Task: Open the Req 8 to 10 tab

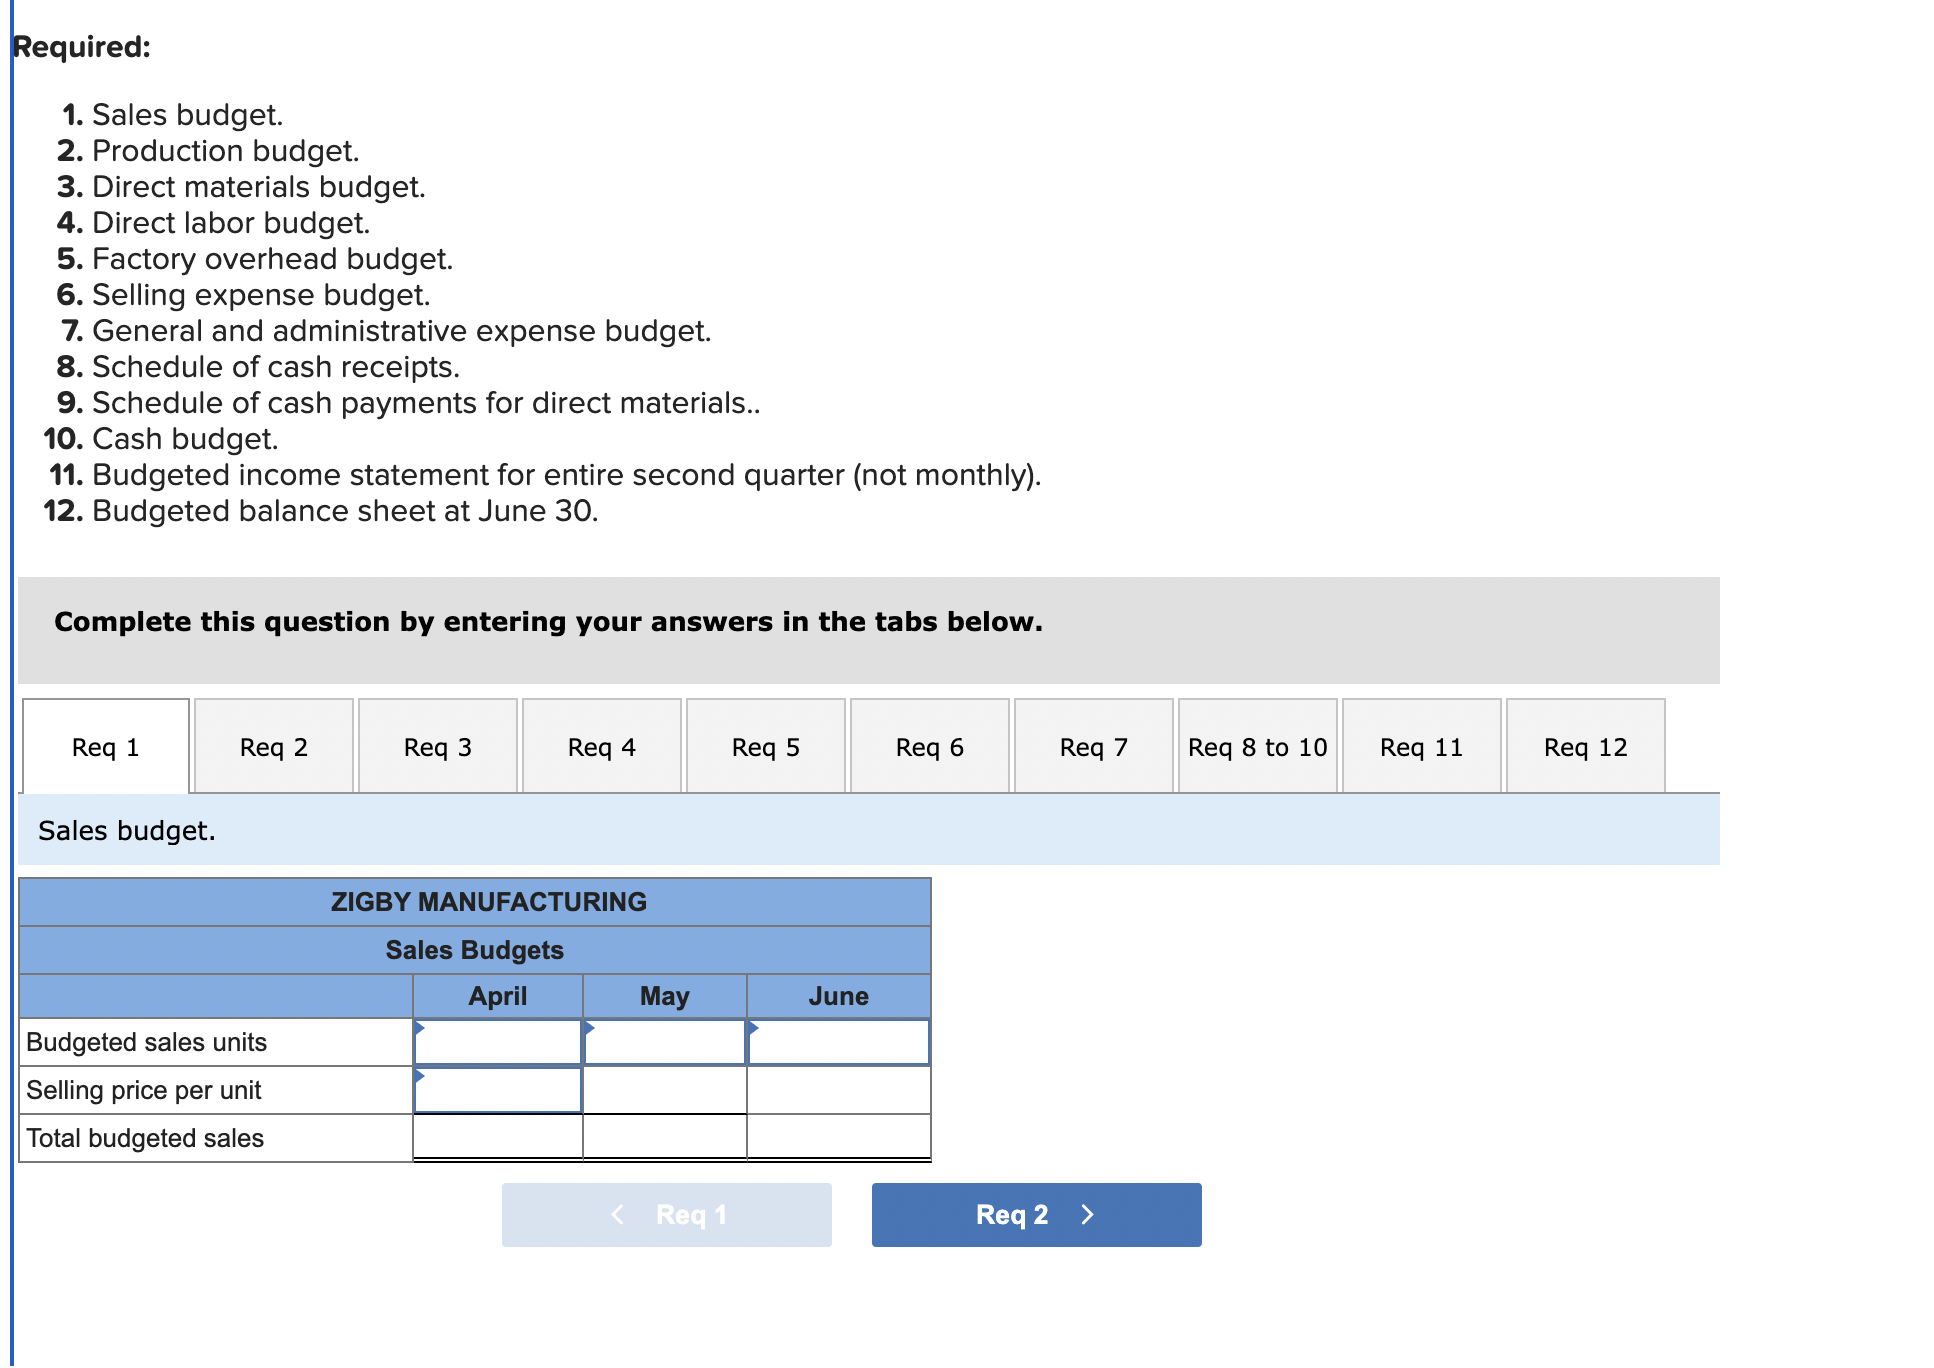Action: [1257, 746]
